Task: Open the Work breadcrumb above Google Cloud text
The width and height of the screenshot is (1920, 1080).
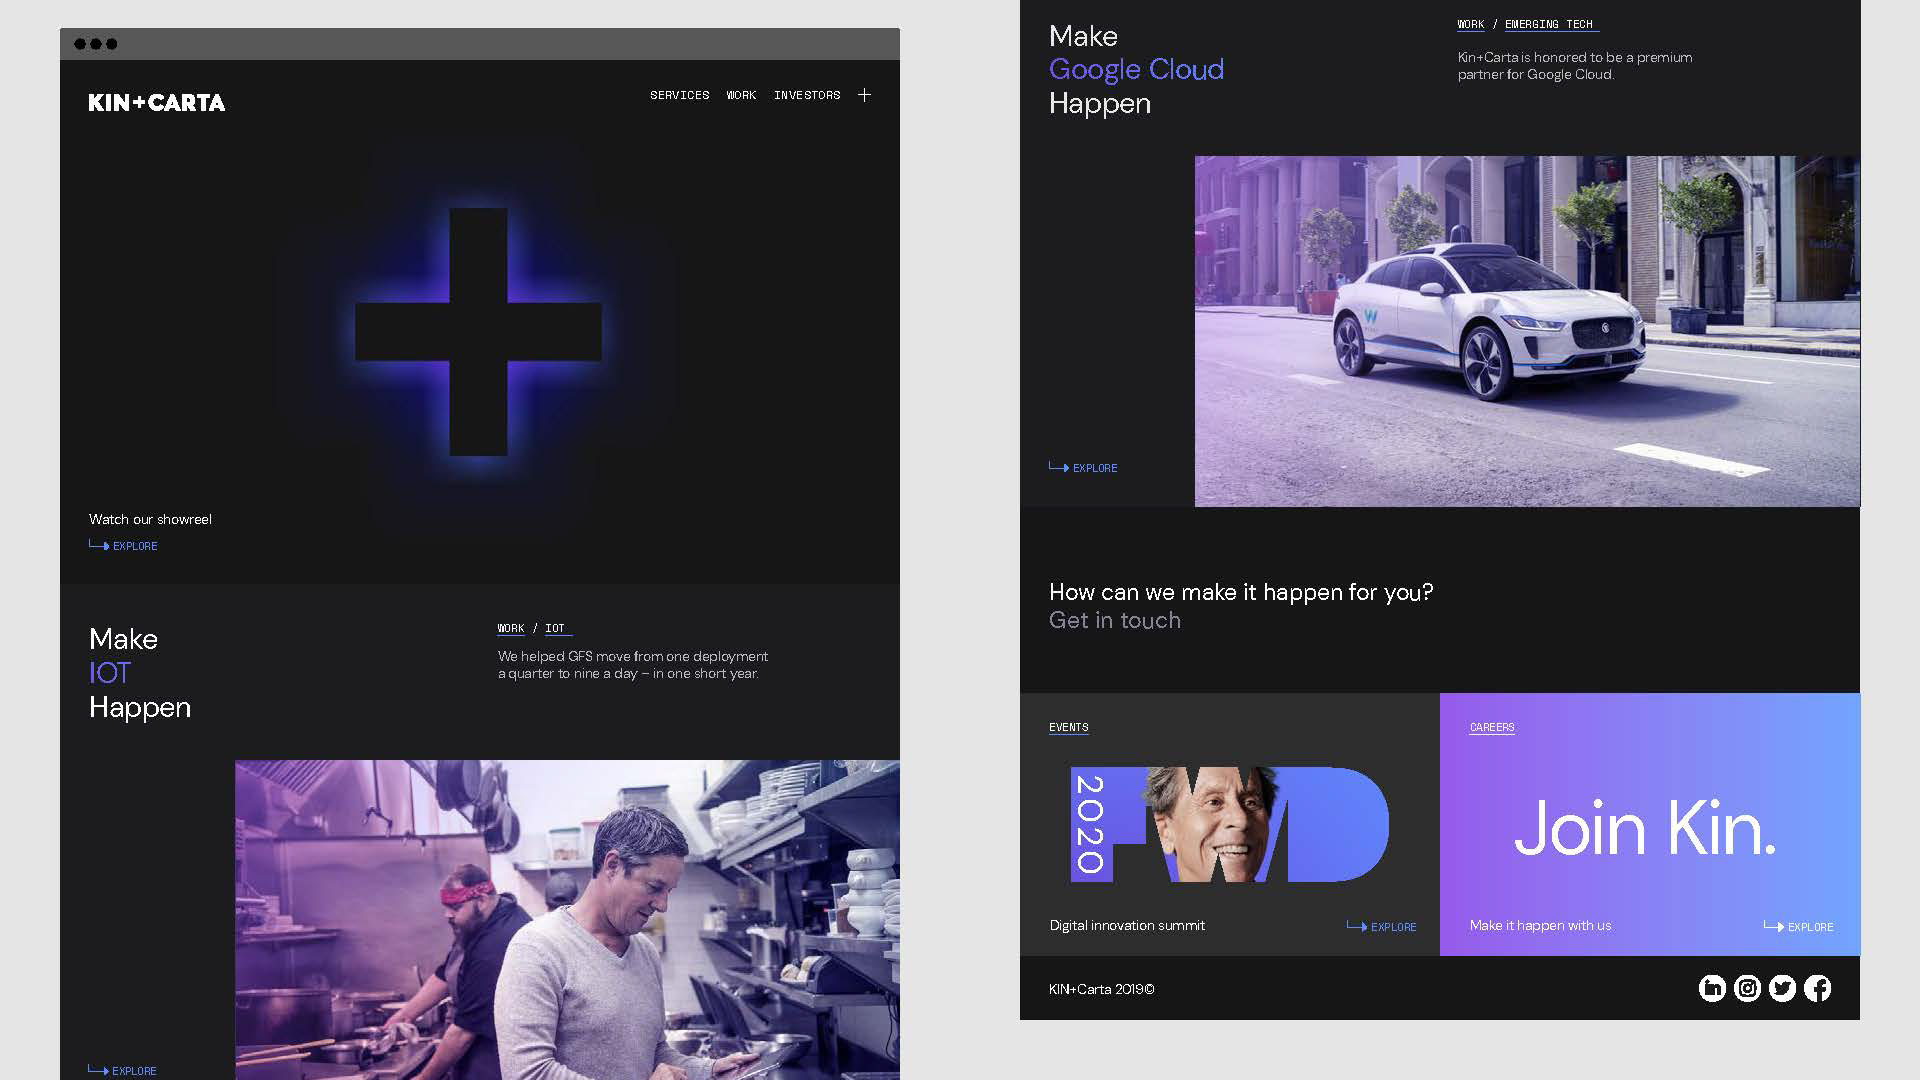Action: click(1470, 24)
